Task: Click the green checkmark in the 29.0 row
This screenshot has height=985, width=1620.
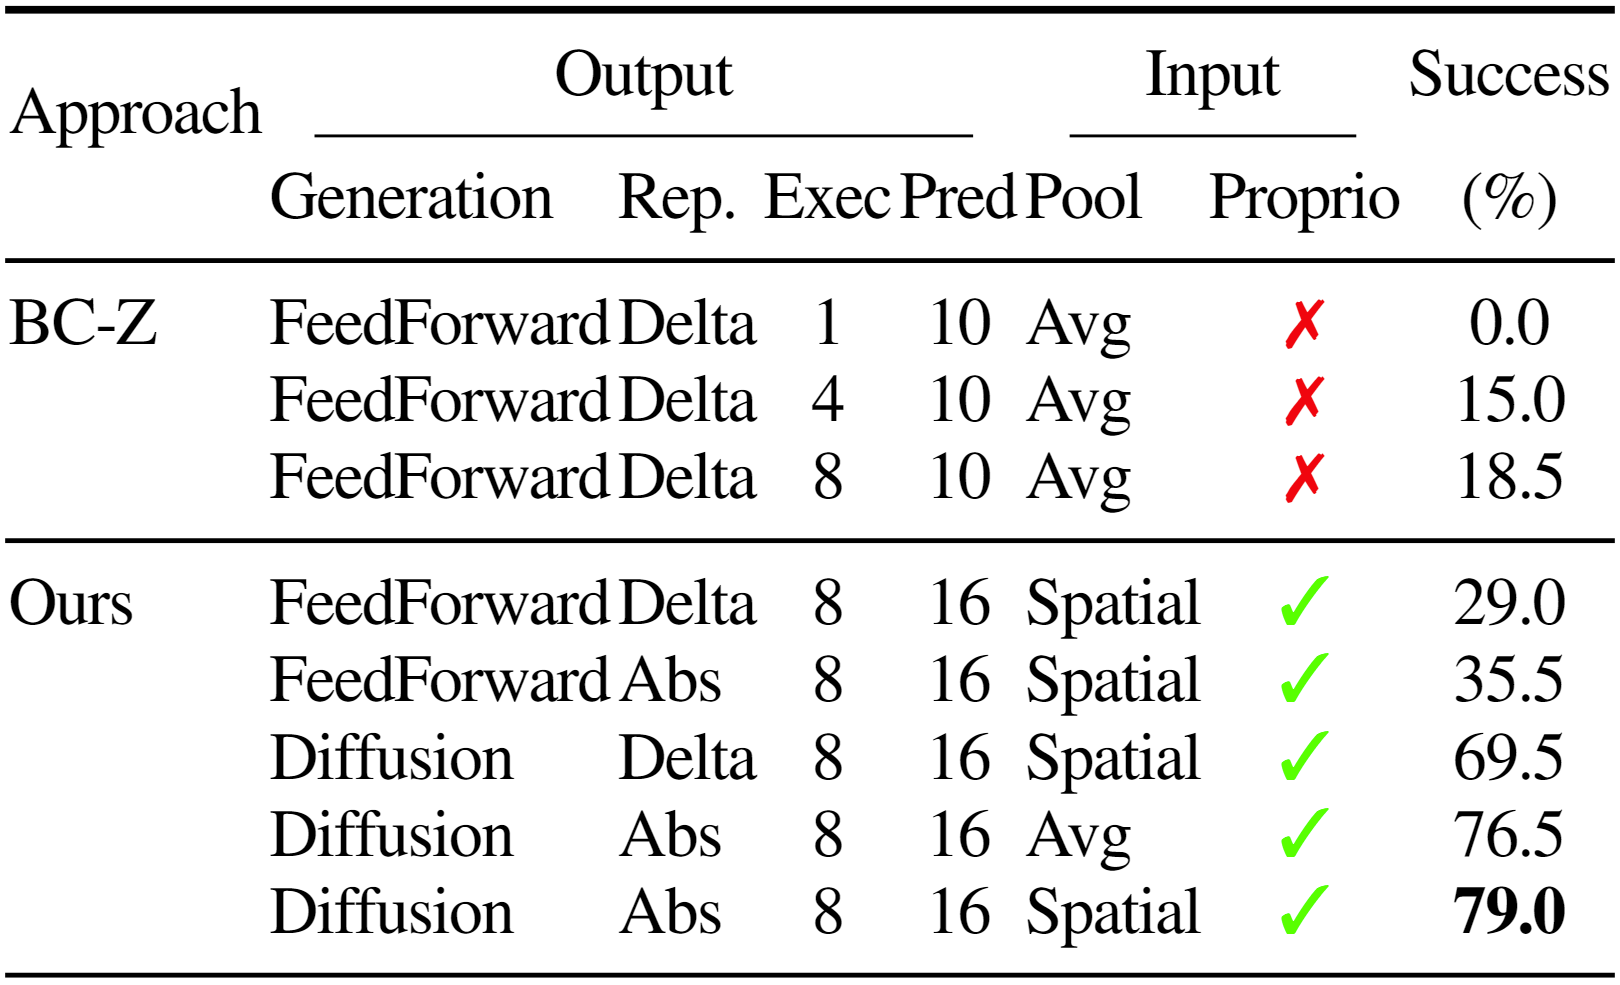Action: 1305,602
